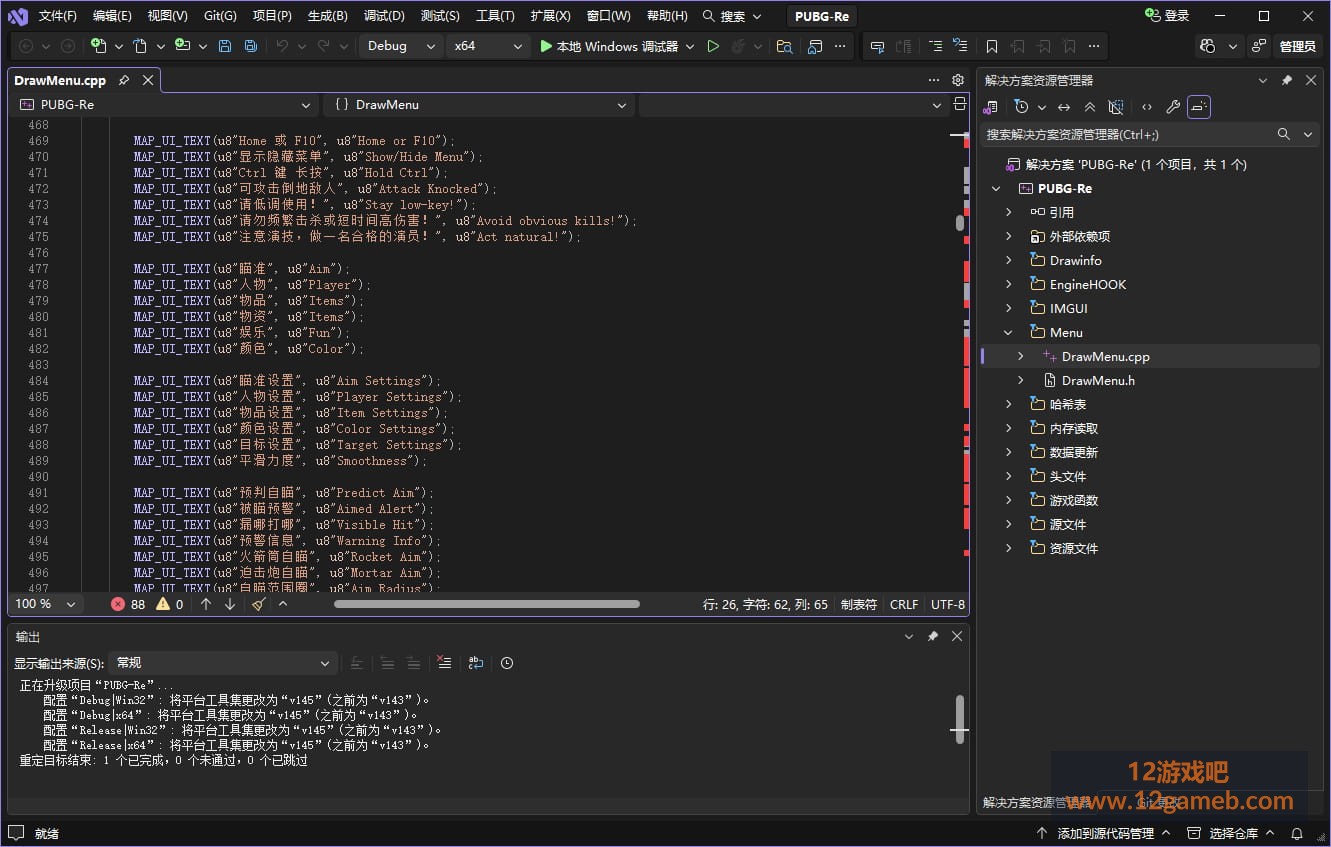Screen dimensions: 1331x847
Task: Open properties via the wrench icon
Action: [1173, 107]
